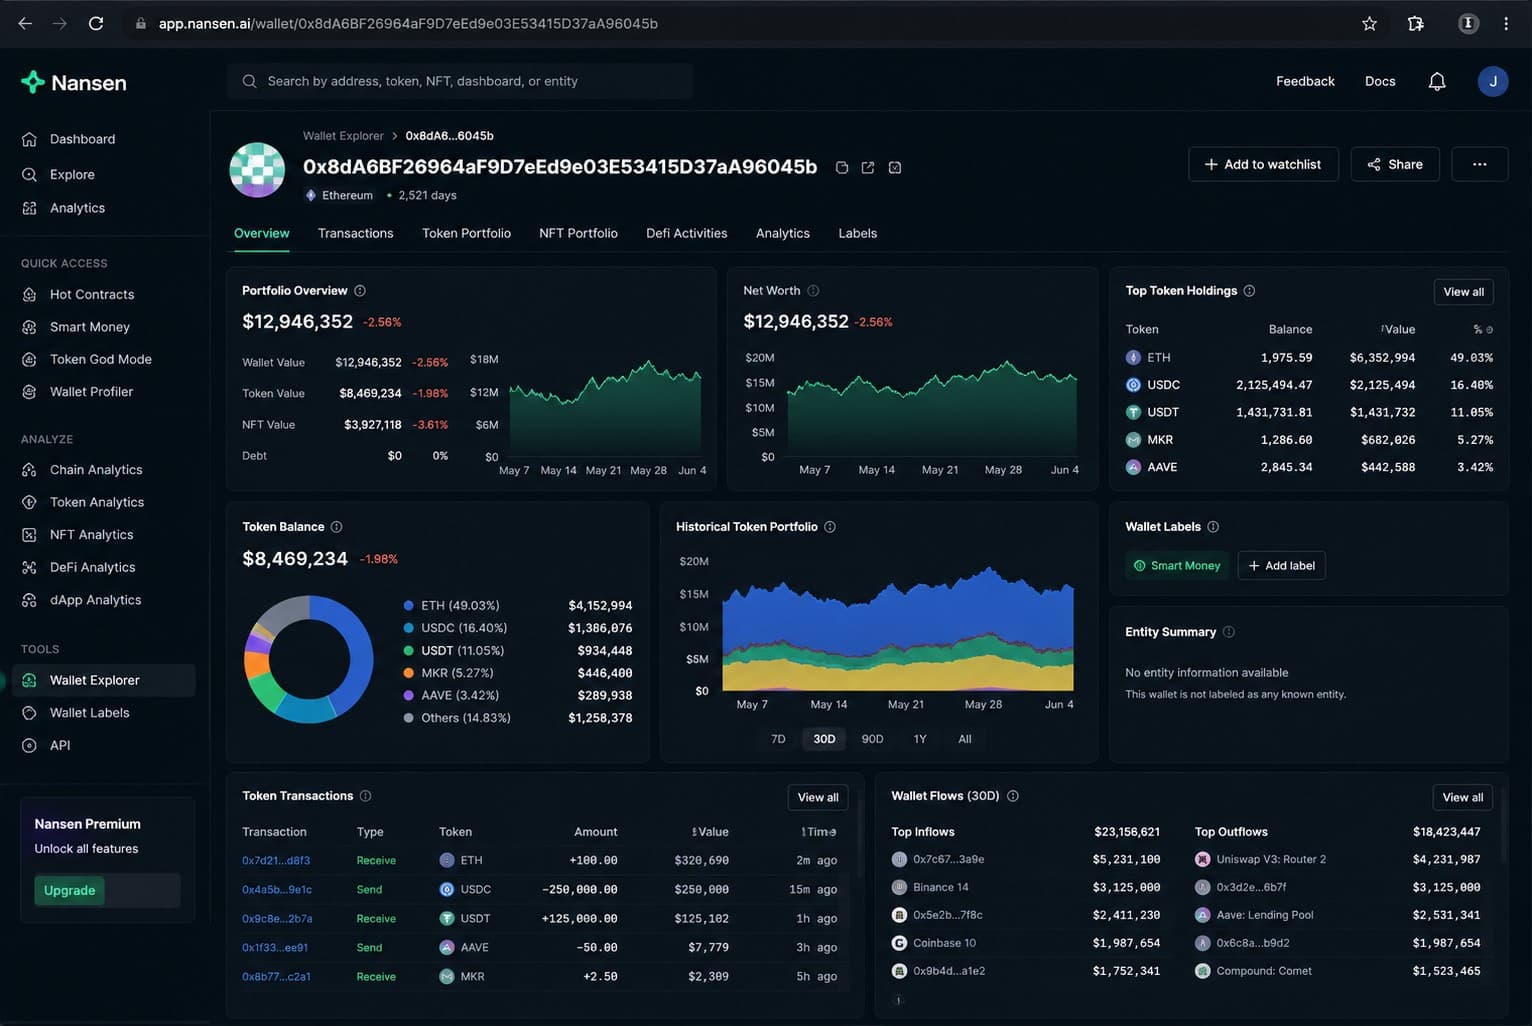Switch to the Token Portfolio tab
The image size is (1532, 1026).
(x=466, y=233)
